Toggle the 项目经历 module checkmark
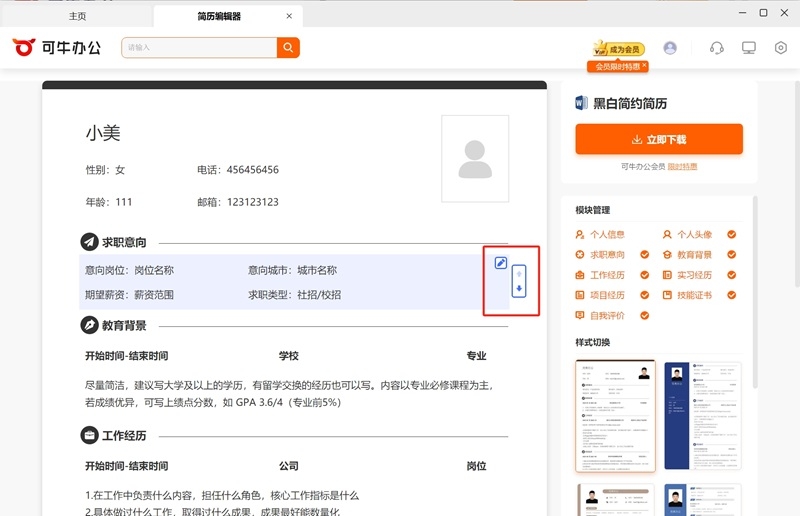The image size is (800, 516). [644, 295]
